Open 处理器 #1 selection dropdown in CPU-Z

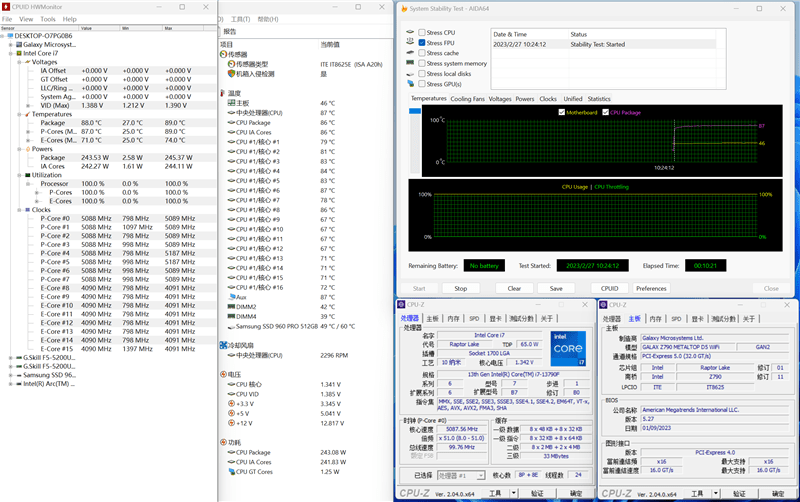point(481,475)
